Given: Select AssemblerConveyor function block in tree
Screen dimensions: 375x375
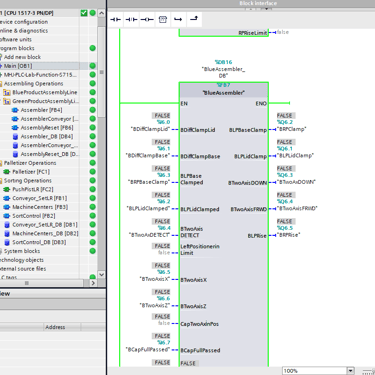Looking at the screenshot, I should (49, 119).
